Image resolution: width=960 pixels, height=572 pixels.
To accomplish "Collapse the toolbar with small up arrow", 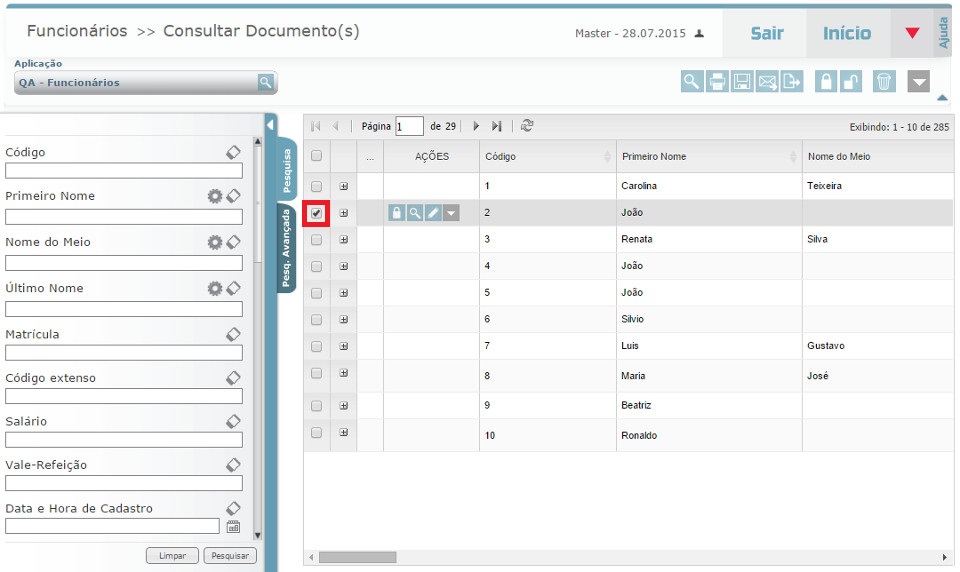I will click(x=942, y=97).
